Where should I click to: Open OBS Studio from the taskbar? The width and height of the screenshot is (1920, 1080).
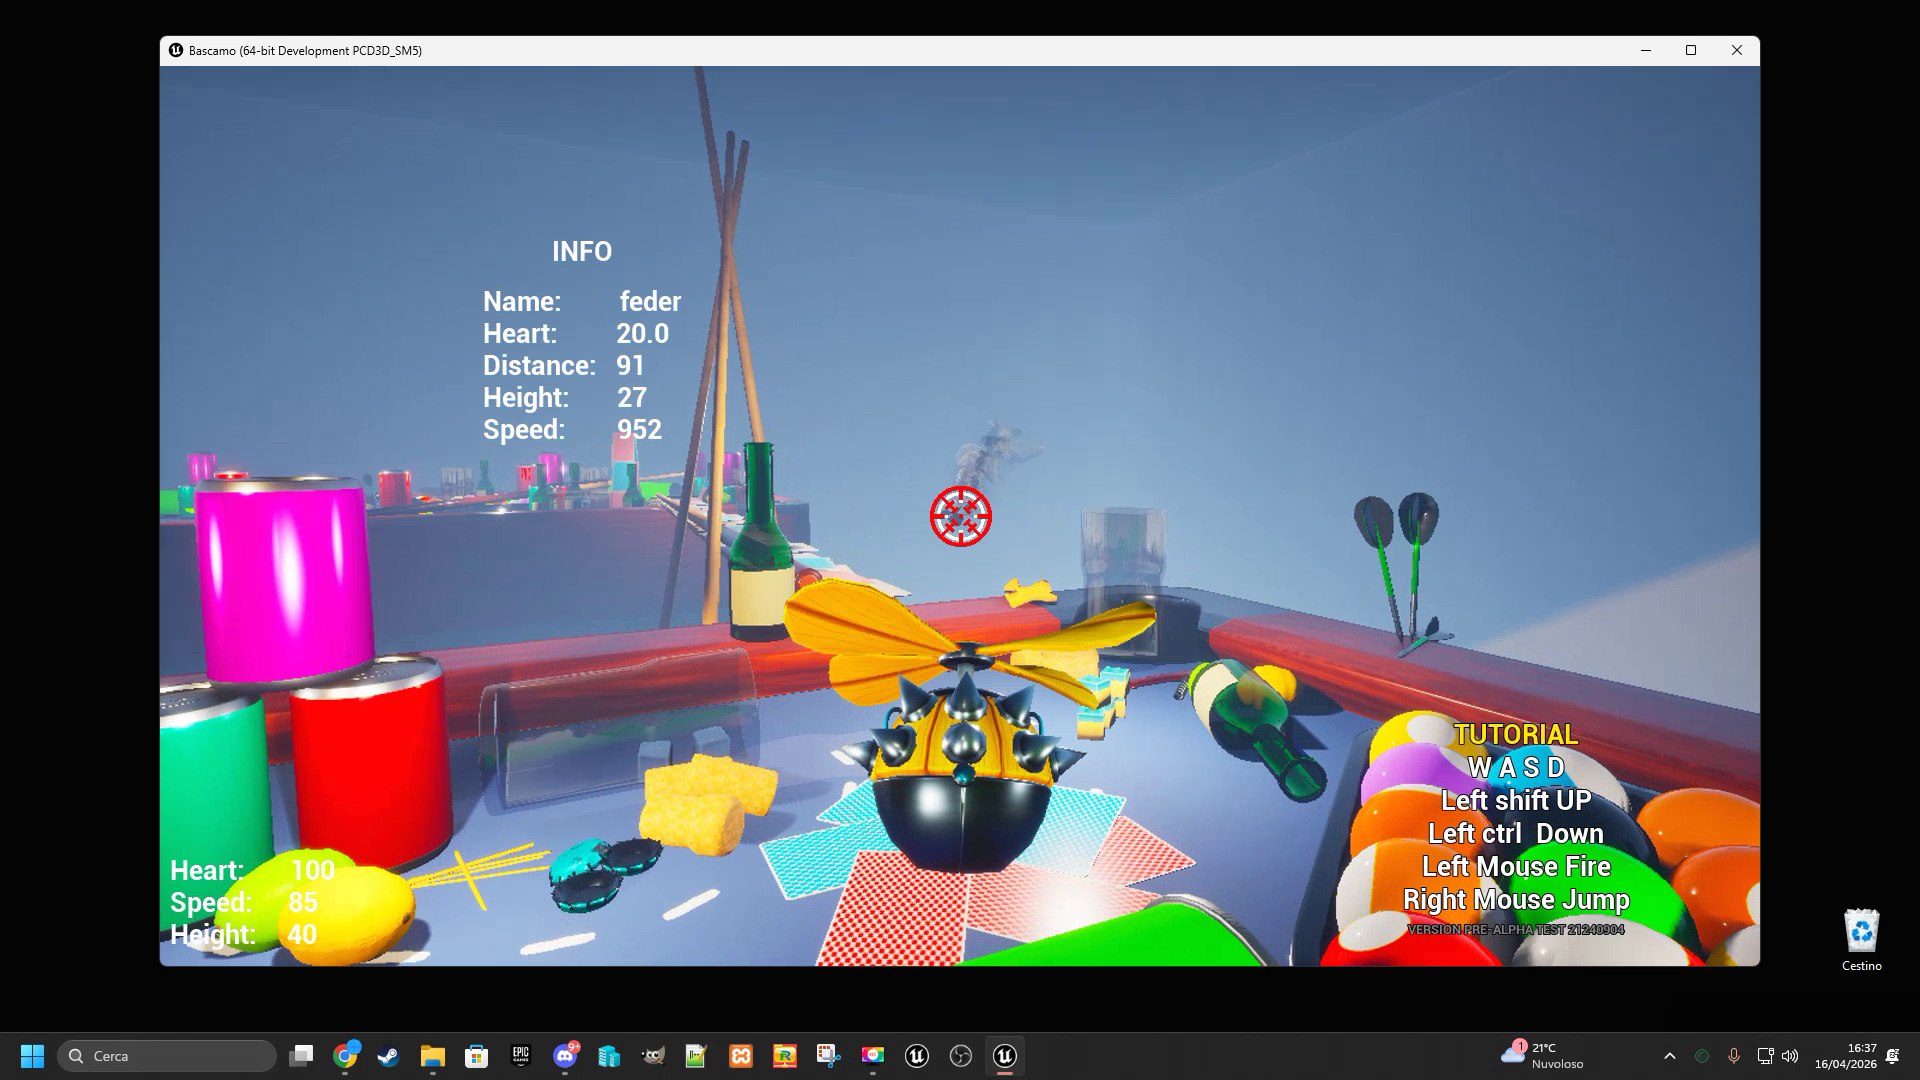pos(961,1056)
